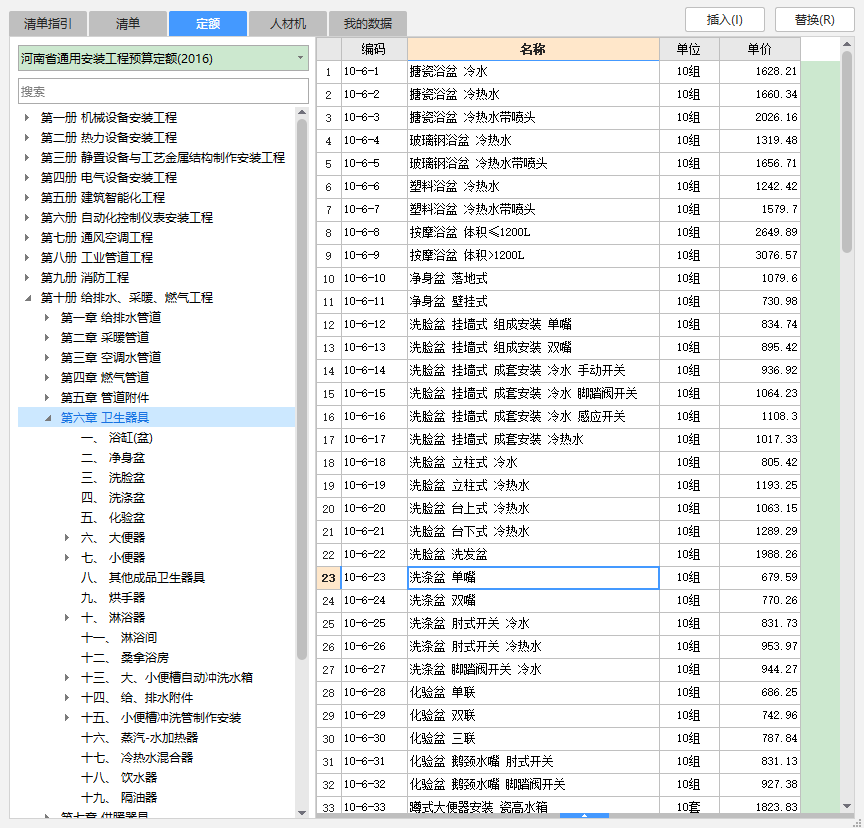Switch to the 清单指引 tab
Screen dimensions: 864x828
click(48, 23)
